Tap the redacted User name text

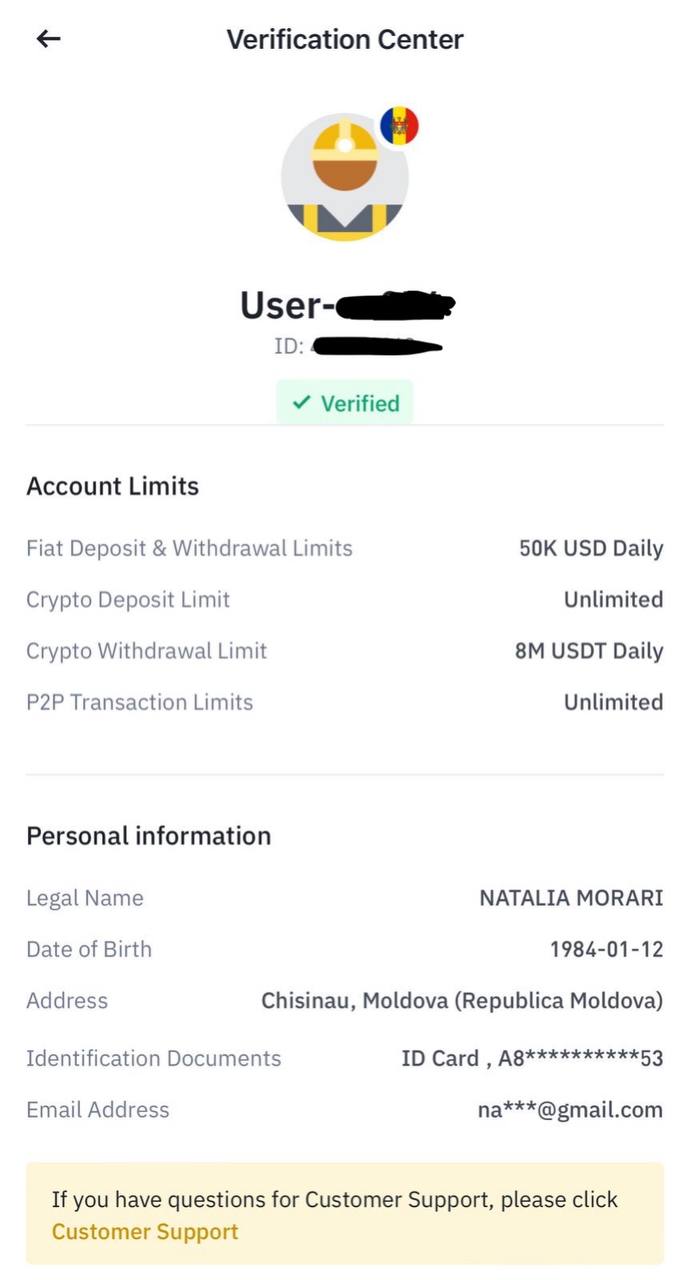(345, 305)
